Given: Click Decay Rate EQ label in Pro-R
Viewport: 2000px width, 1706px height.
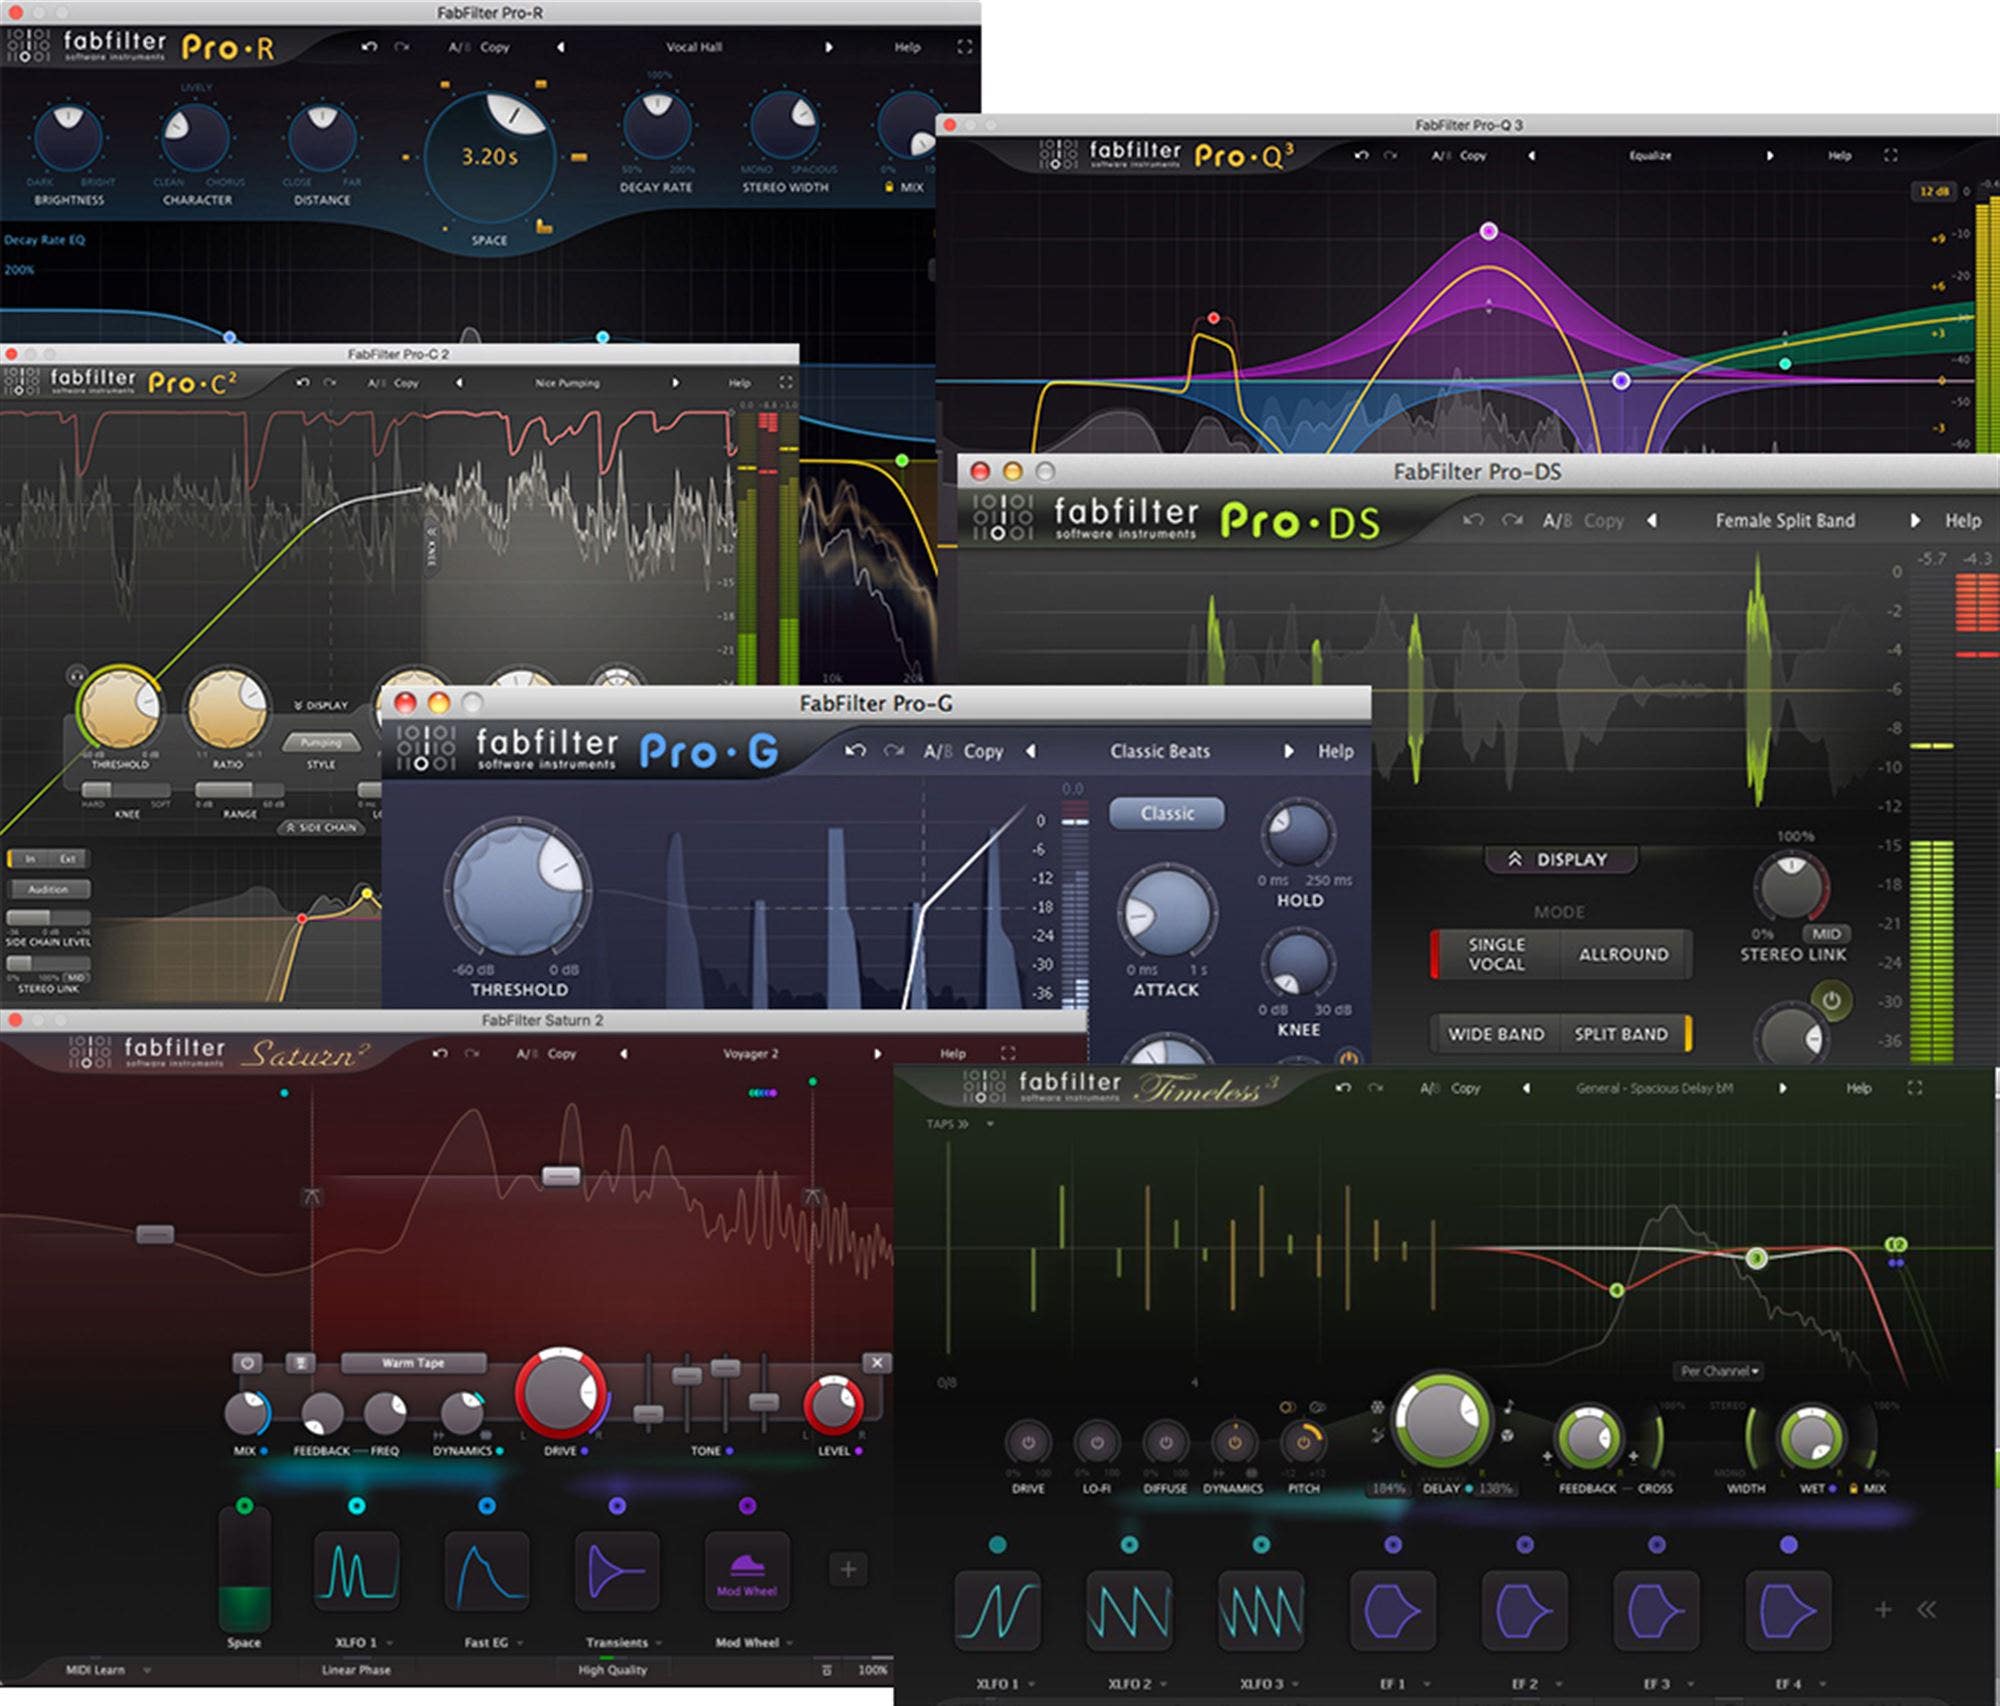Looking at the screenshot, I should click(45, 240).
